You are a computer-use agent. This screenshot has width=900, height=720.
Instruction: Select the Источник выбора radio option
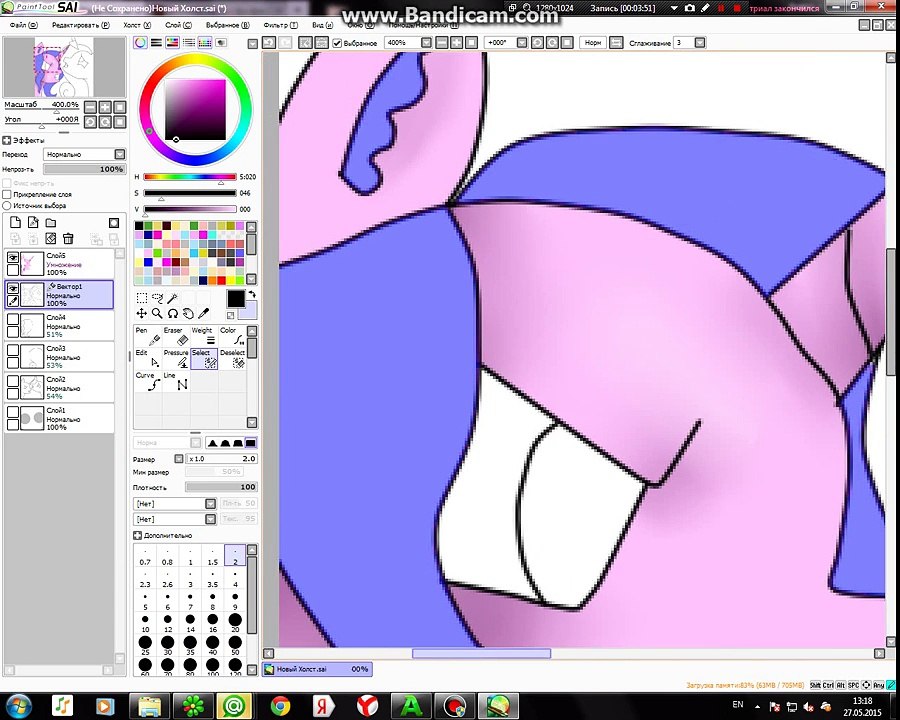7,206
